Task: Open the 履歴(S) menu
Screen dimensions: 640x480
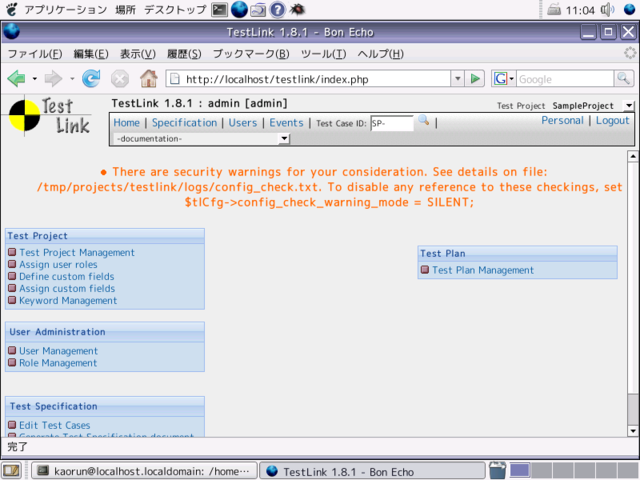Action: pyautogui.click(x=184, y=54)
